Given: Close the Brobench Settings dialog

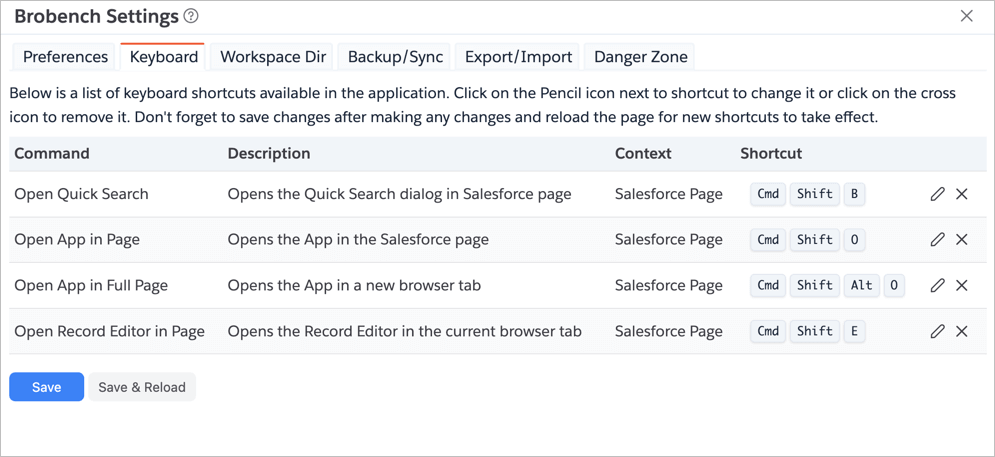Looking at the screenshot, I should pyautogui.click(x=966, y=16).
